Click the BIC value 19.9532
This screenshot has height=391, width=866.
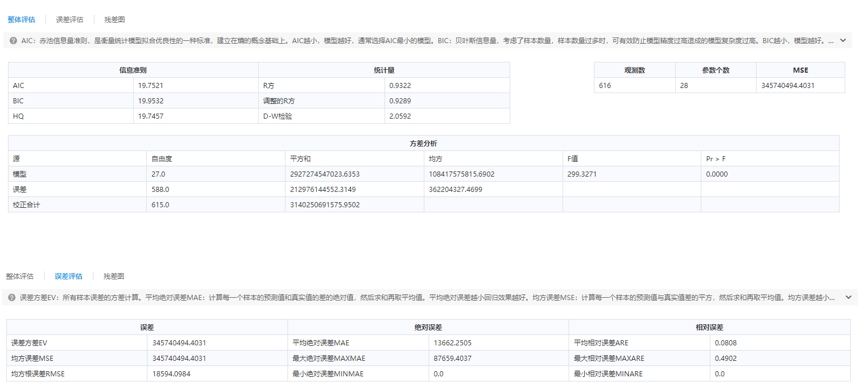[151, 101]
